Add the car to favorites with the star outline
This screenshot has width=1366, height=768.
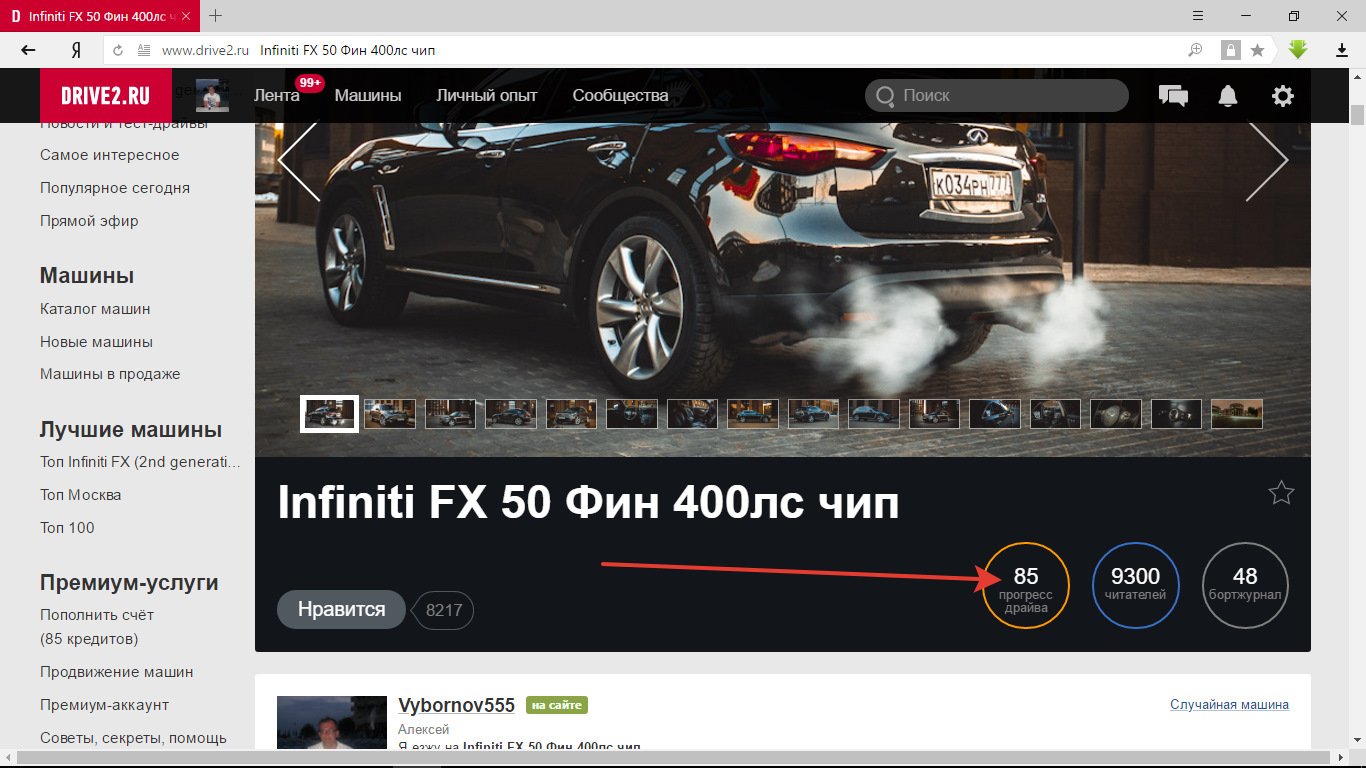(1281, 492)
